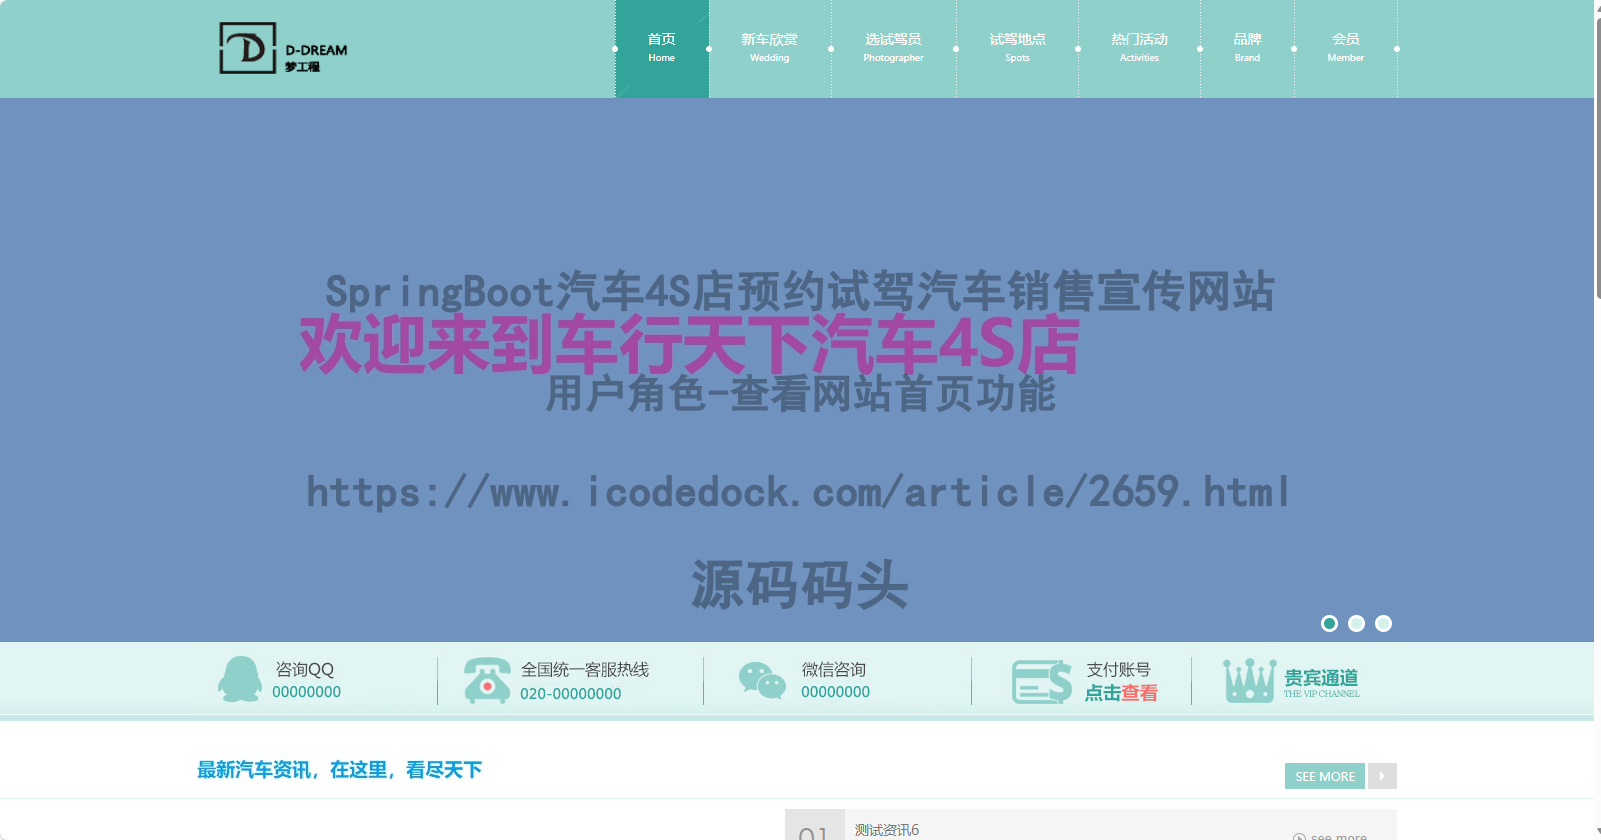
Task: Open the 首页 Home menu tab
Action: [x=662, y=48]
